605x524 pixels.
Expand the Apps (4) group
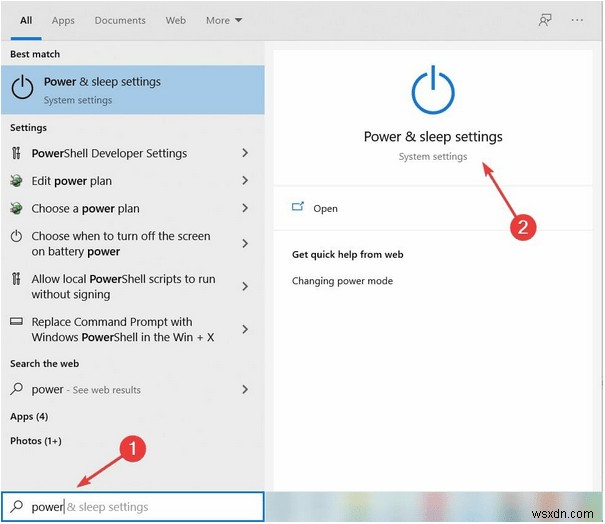click(x=29, y=417)
